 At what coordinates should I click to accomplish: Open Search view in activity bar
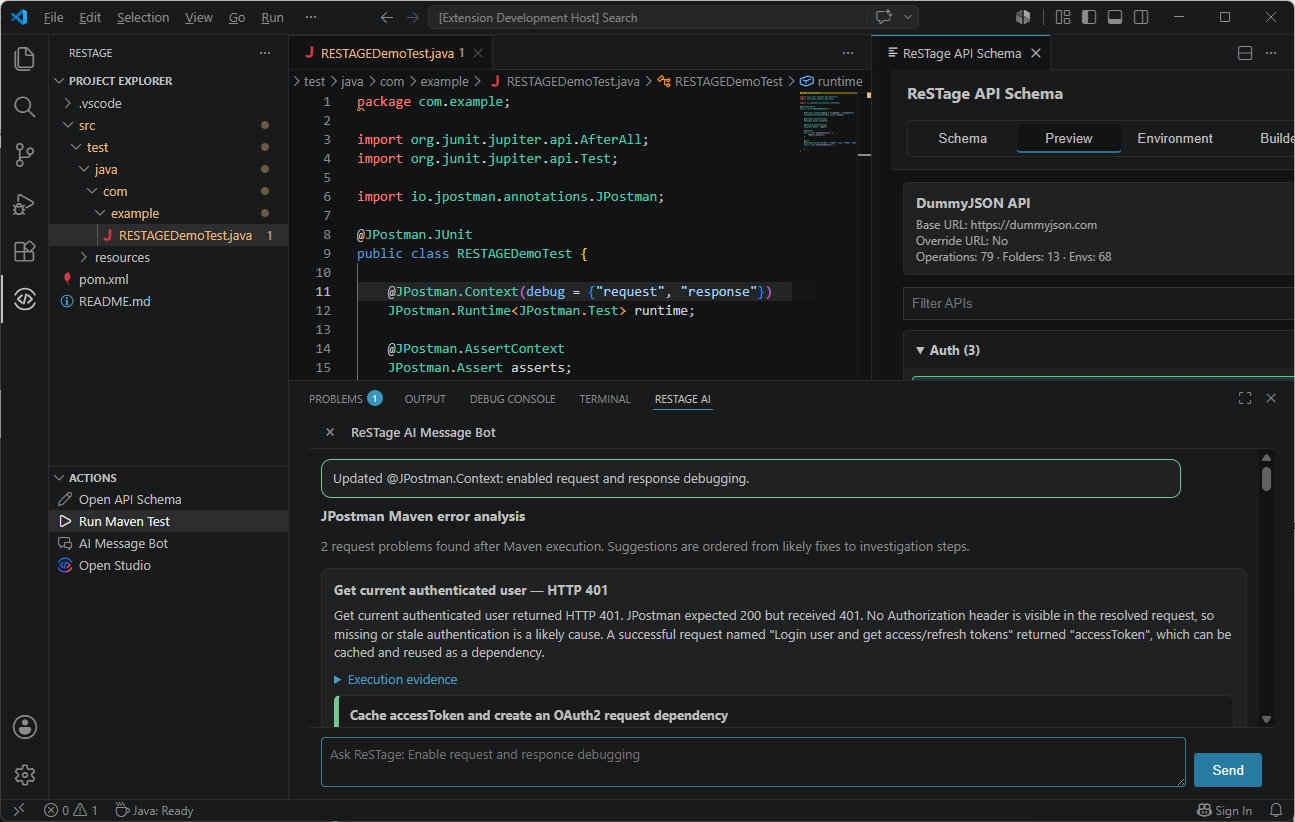(x=24, y=107)
